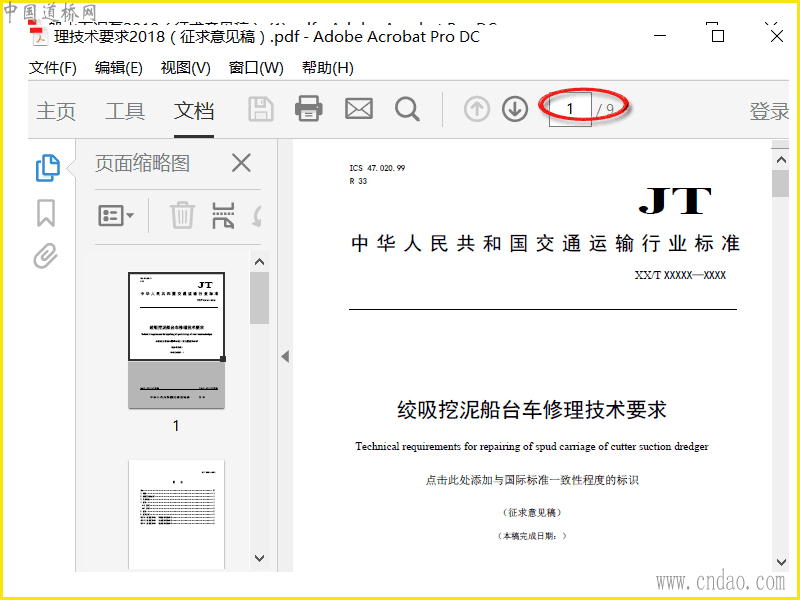This screenshot has height=600, width=800.
Task: Click thumbnail panel scroll down arrow
Action: pyautogui.click(x=259, y=558)
